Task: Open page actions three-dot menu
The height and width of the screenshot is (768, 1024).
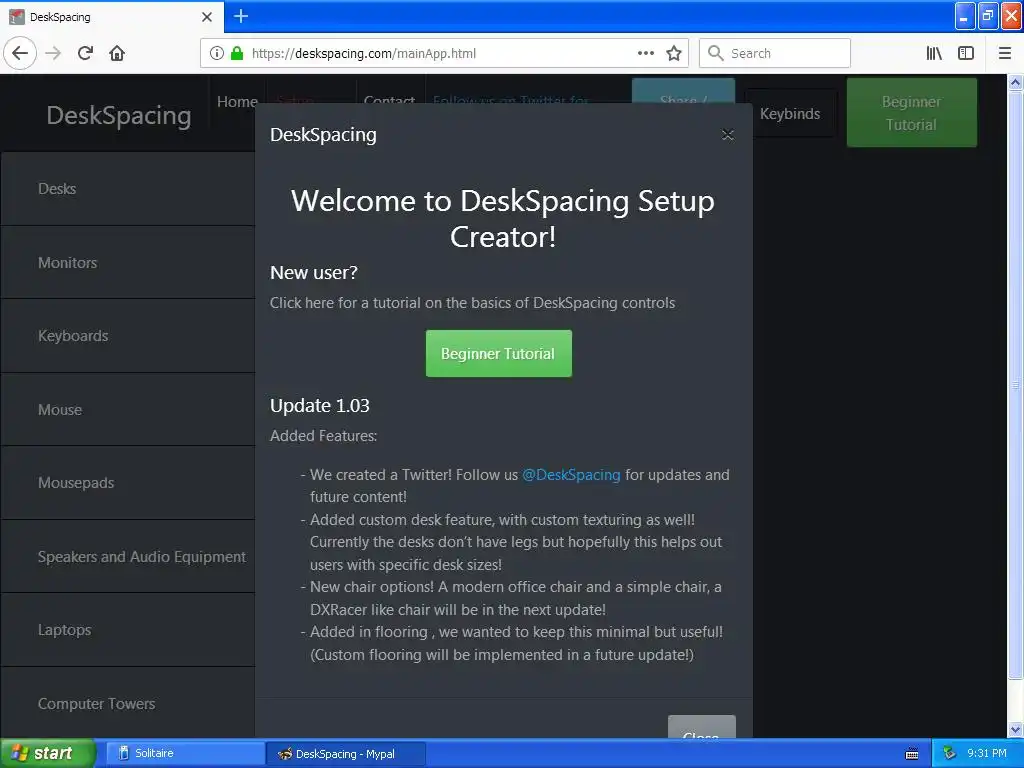Action: point(646,53)
